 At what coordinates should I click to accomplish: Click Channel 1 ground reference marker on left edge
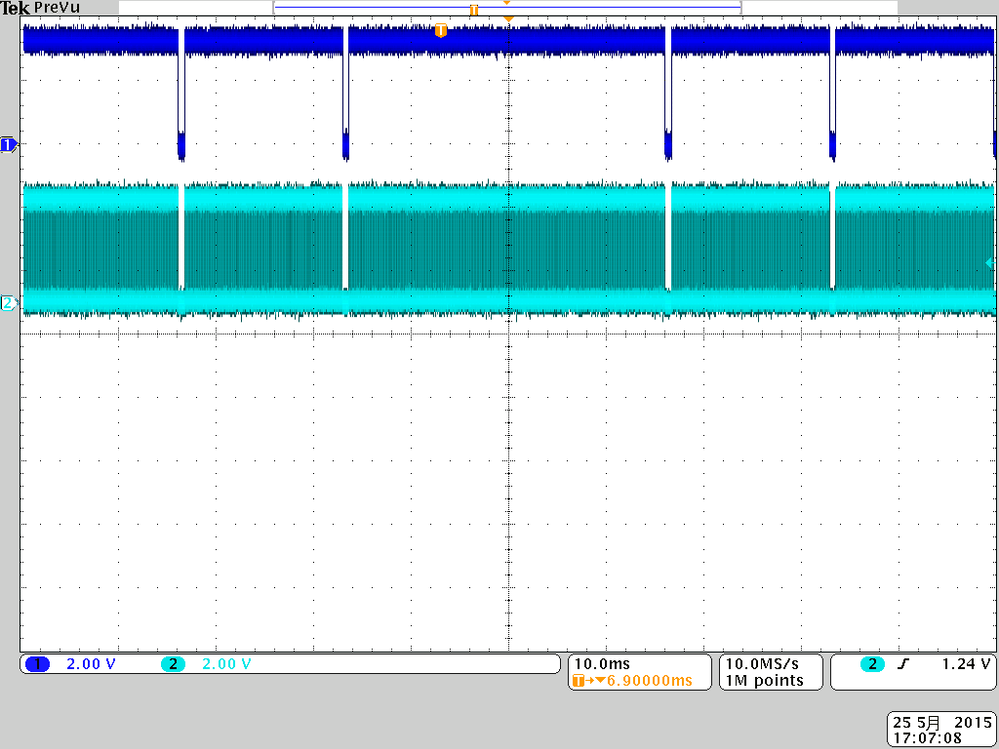click(x=7, y=145)
